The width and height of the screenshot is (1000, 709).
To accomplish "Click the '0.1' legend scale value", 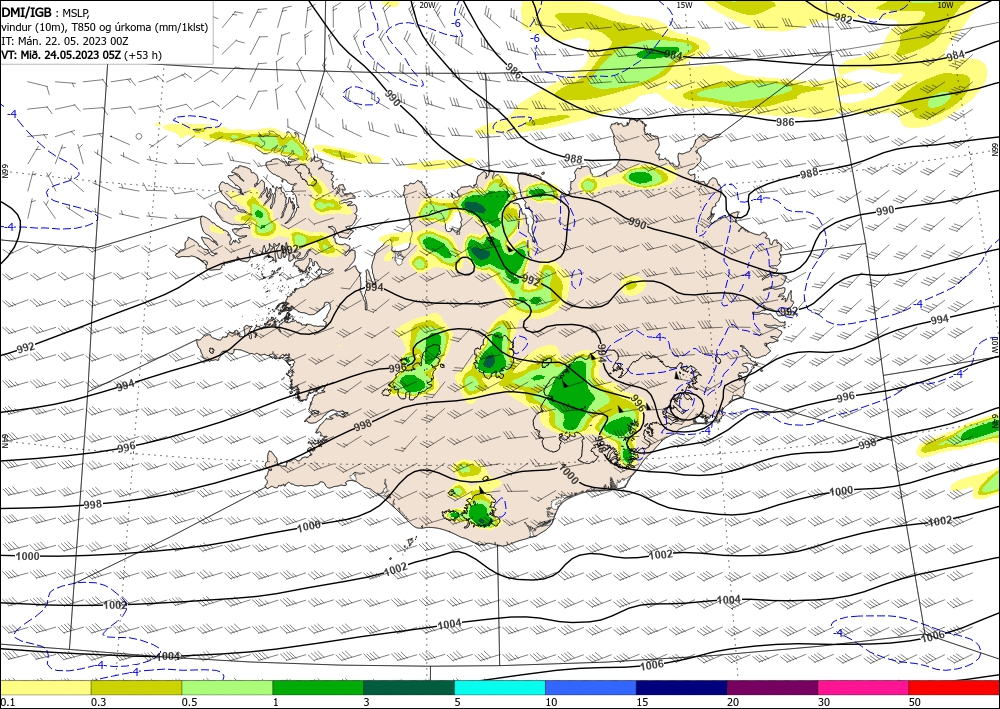I will pos(6,702).
